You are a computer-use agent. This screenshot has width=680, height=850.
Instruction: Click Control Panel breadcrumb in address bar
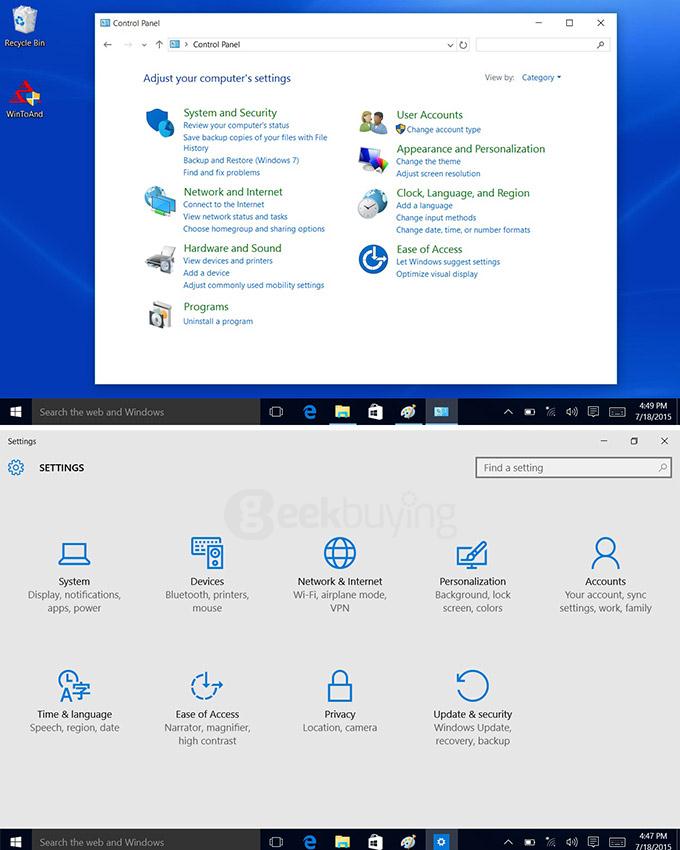[216, 45]
